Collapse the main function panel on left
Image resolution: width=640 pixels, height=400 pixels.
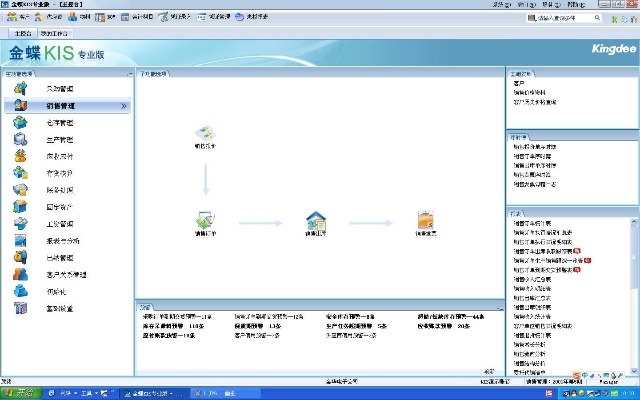130,74
